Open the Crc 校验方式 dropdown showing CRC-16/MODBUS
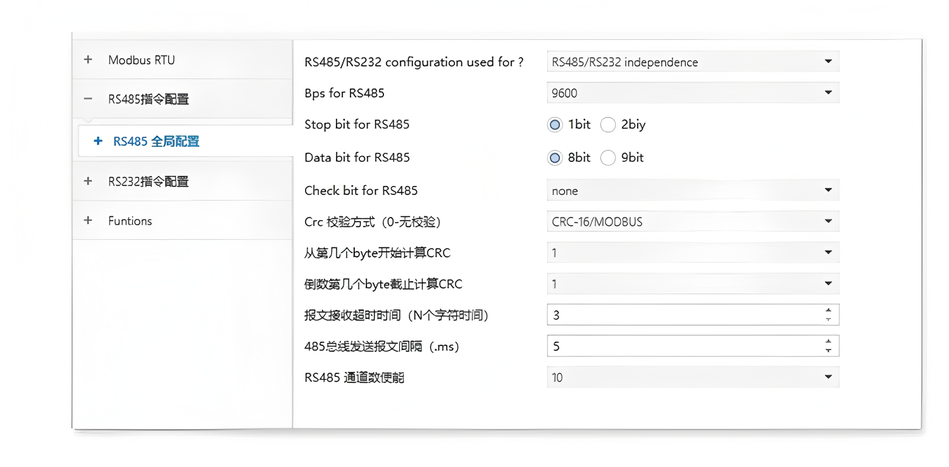The width and height of the screenshot is (949, 467). coord(693,222)
